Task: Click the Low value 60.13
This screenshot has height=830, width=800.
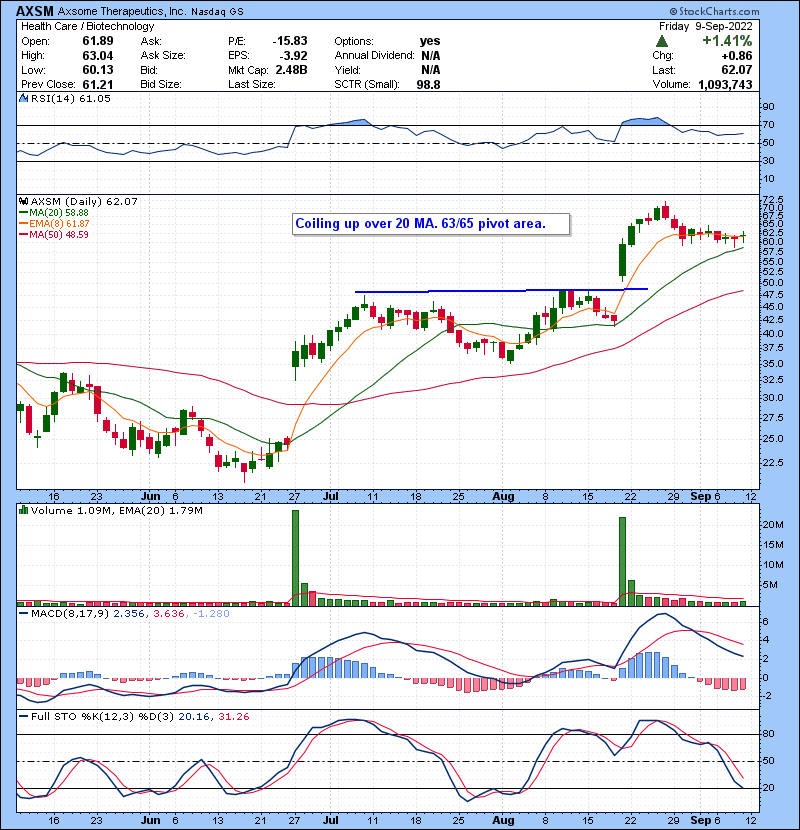Action: tap(97, 70)
